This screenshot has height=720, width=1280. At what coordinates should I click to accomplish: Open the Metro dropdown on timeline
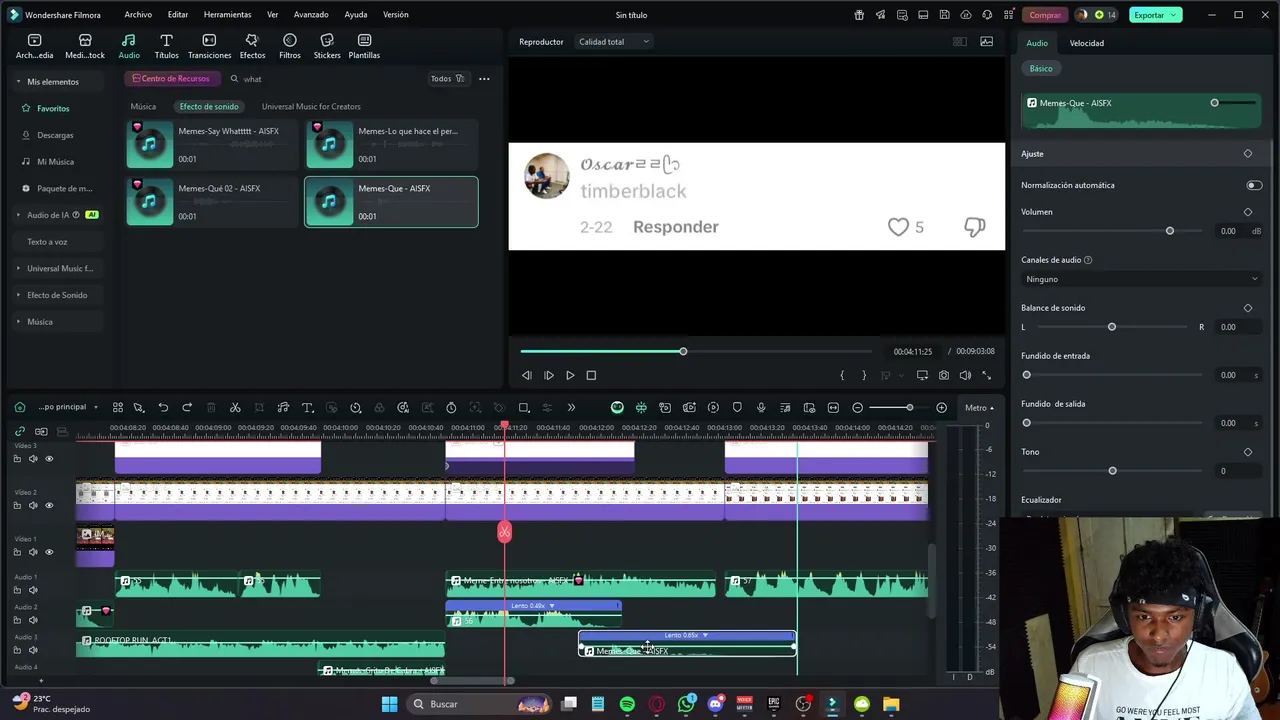(980, 408)
